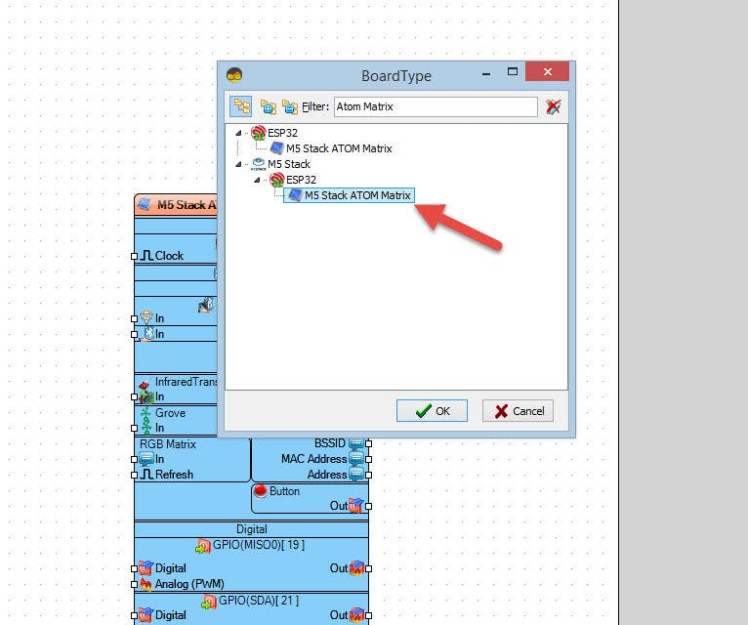Click the Out pin icon of GPIO 21
748x625 pixels.
[x=356, y=615]
